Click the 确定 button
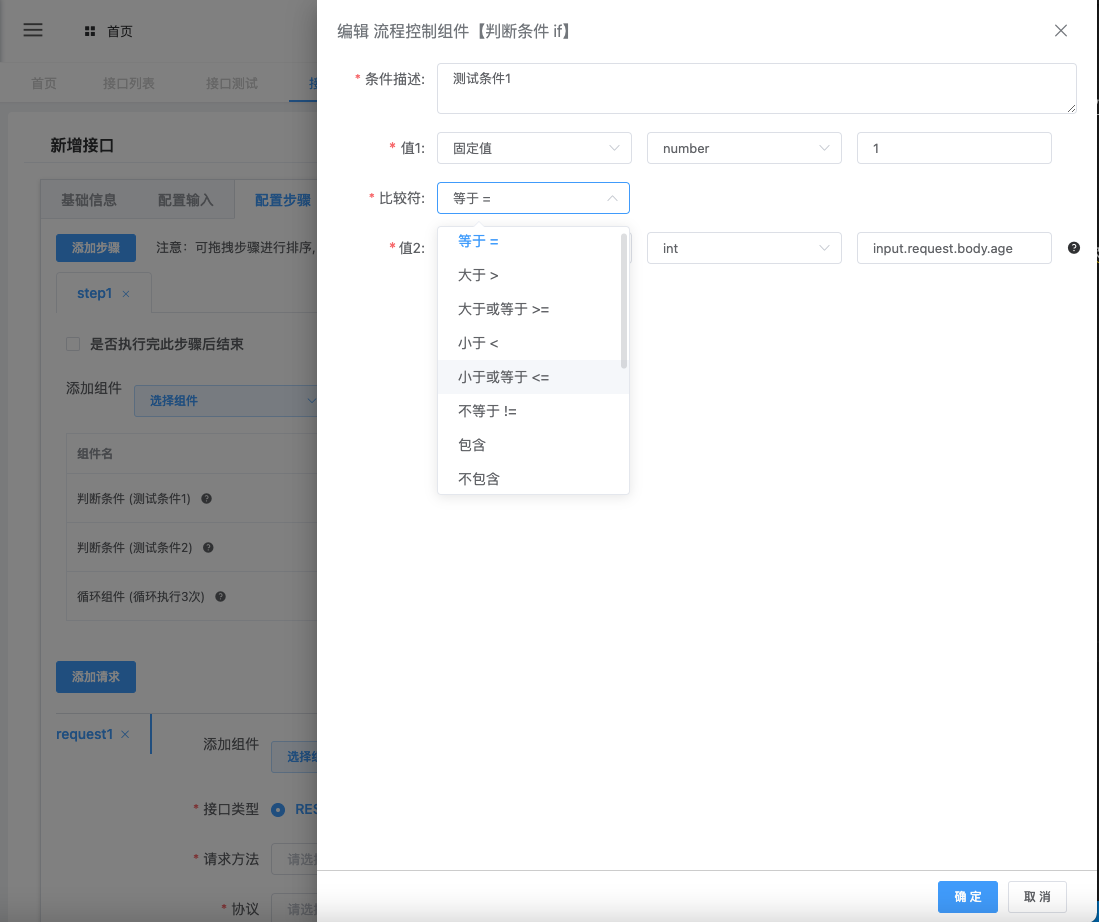 point(967,897)
